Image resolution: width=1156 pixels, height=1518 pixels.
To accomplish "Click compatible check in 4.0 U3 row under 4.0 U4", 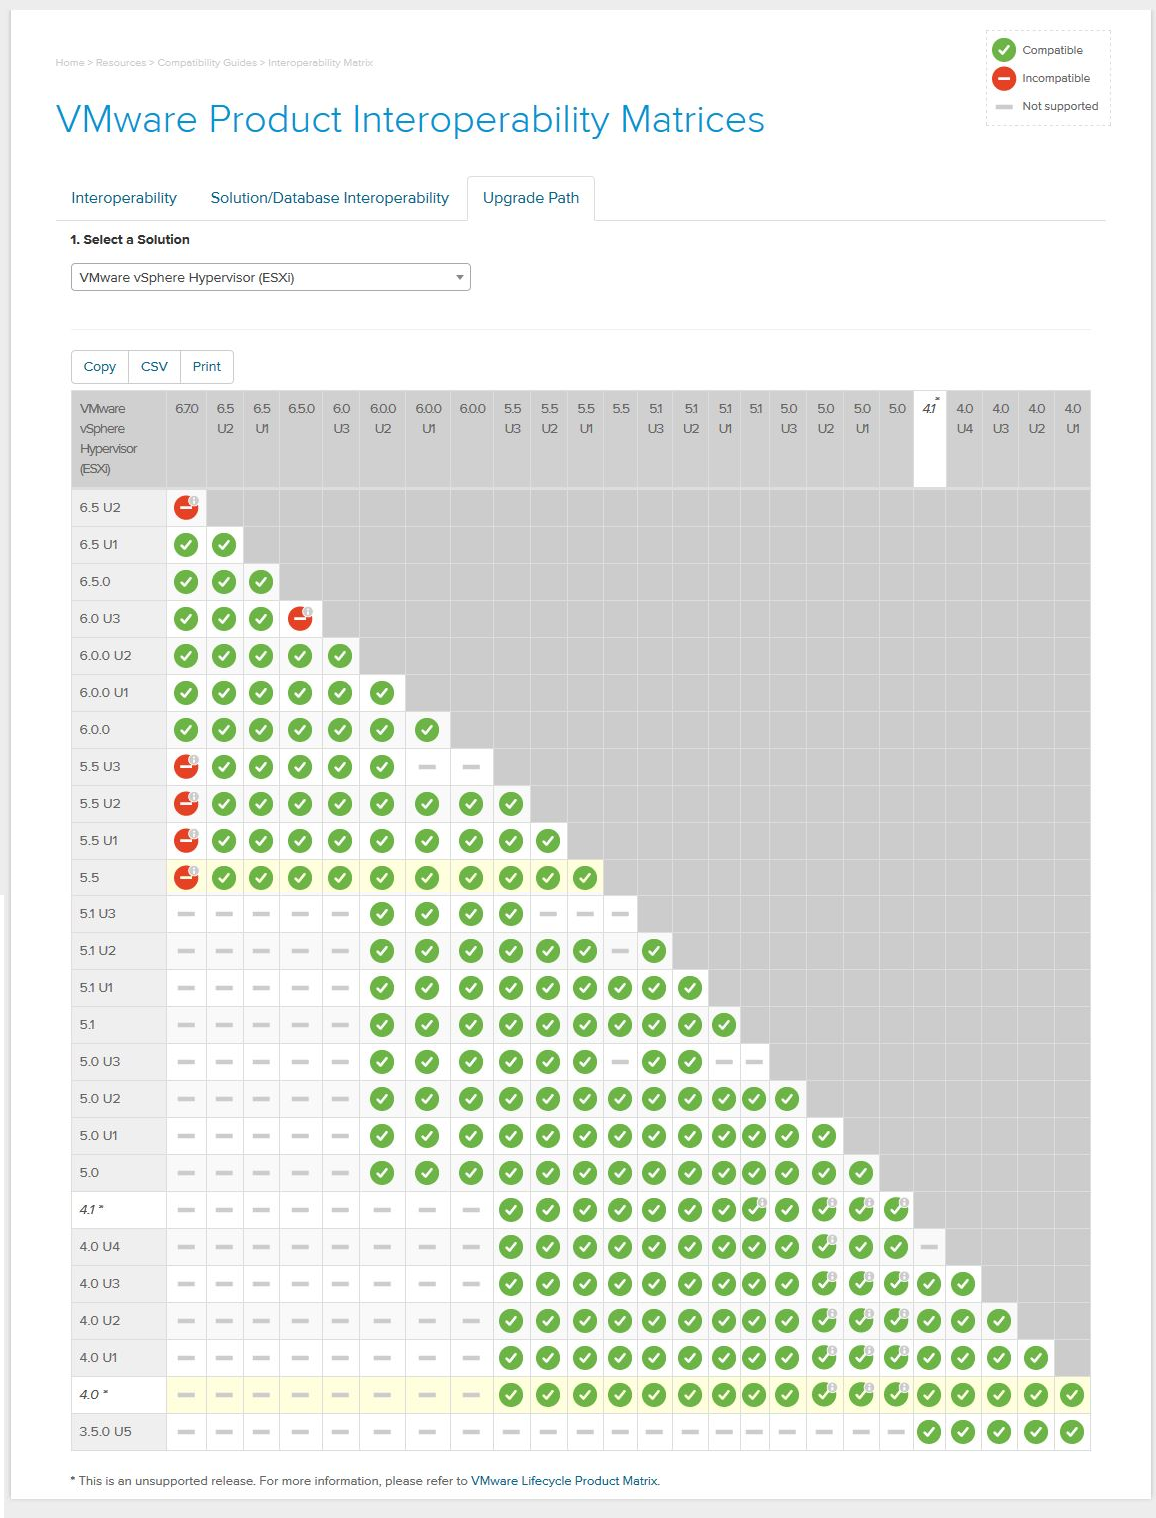I will pos(963,1284).
